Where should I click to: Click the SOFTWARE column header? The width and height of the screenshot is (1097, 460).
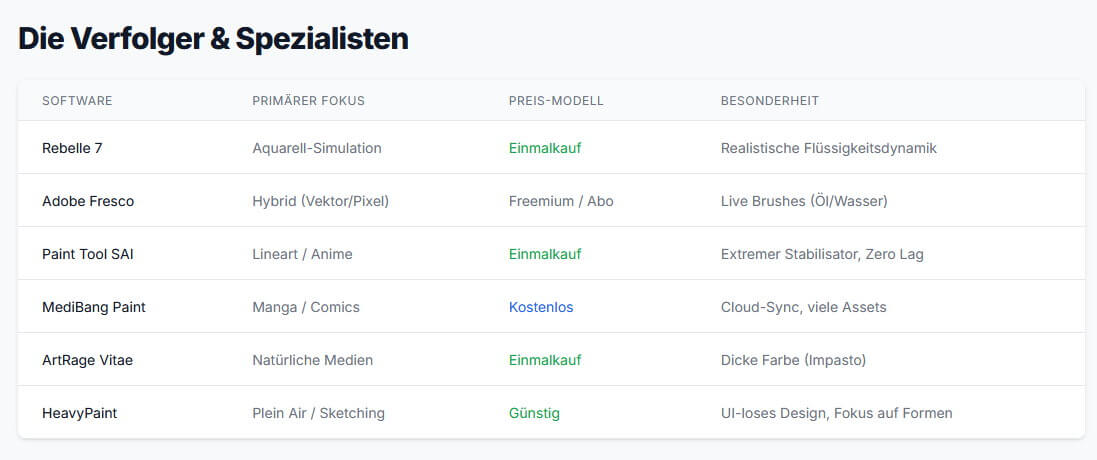tap(77, 101)
